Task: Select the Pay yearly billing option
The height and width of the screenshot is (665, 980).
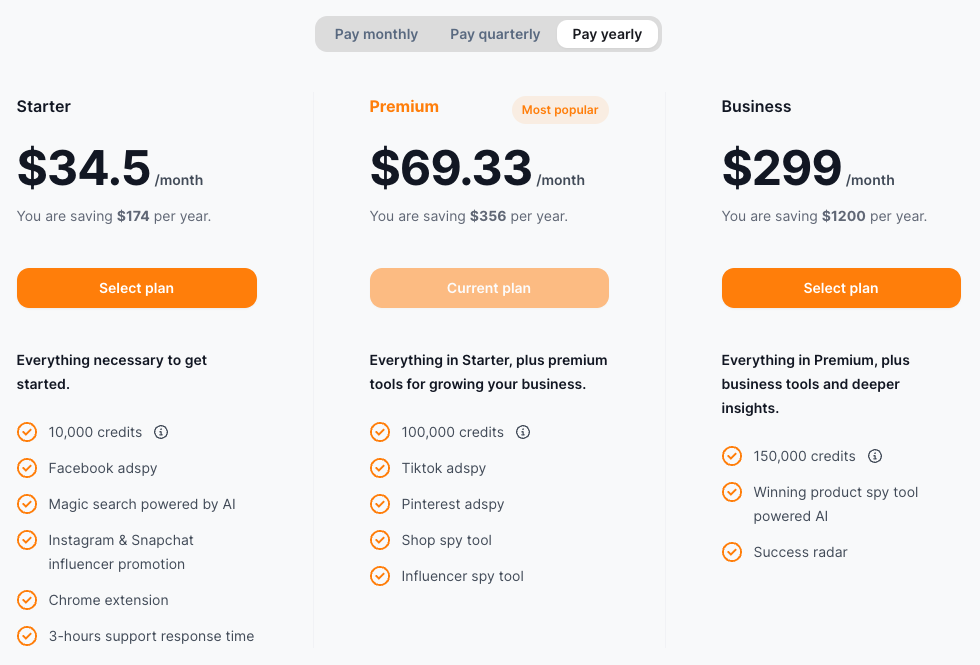Action: [x=607, y=34]
